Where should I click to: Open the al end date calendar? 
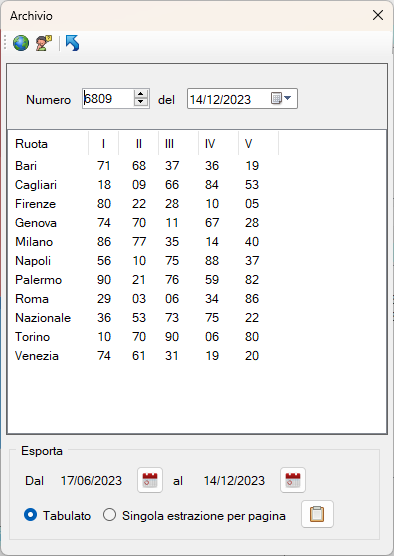tap(293, 480)
